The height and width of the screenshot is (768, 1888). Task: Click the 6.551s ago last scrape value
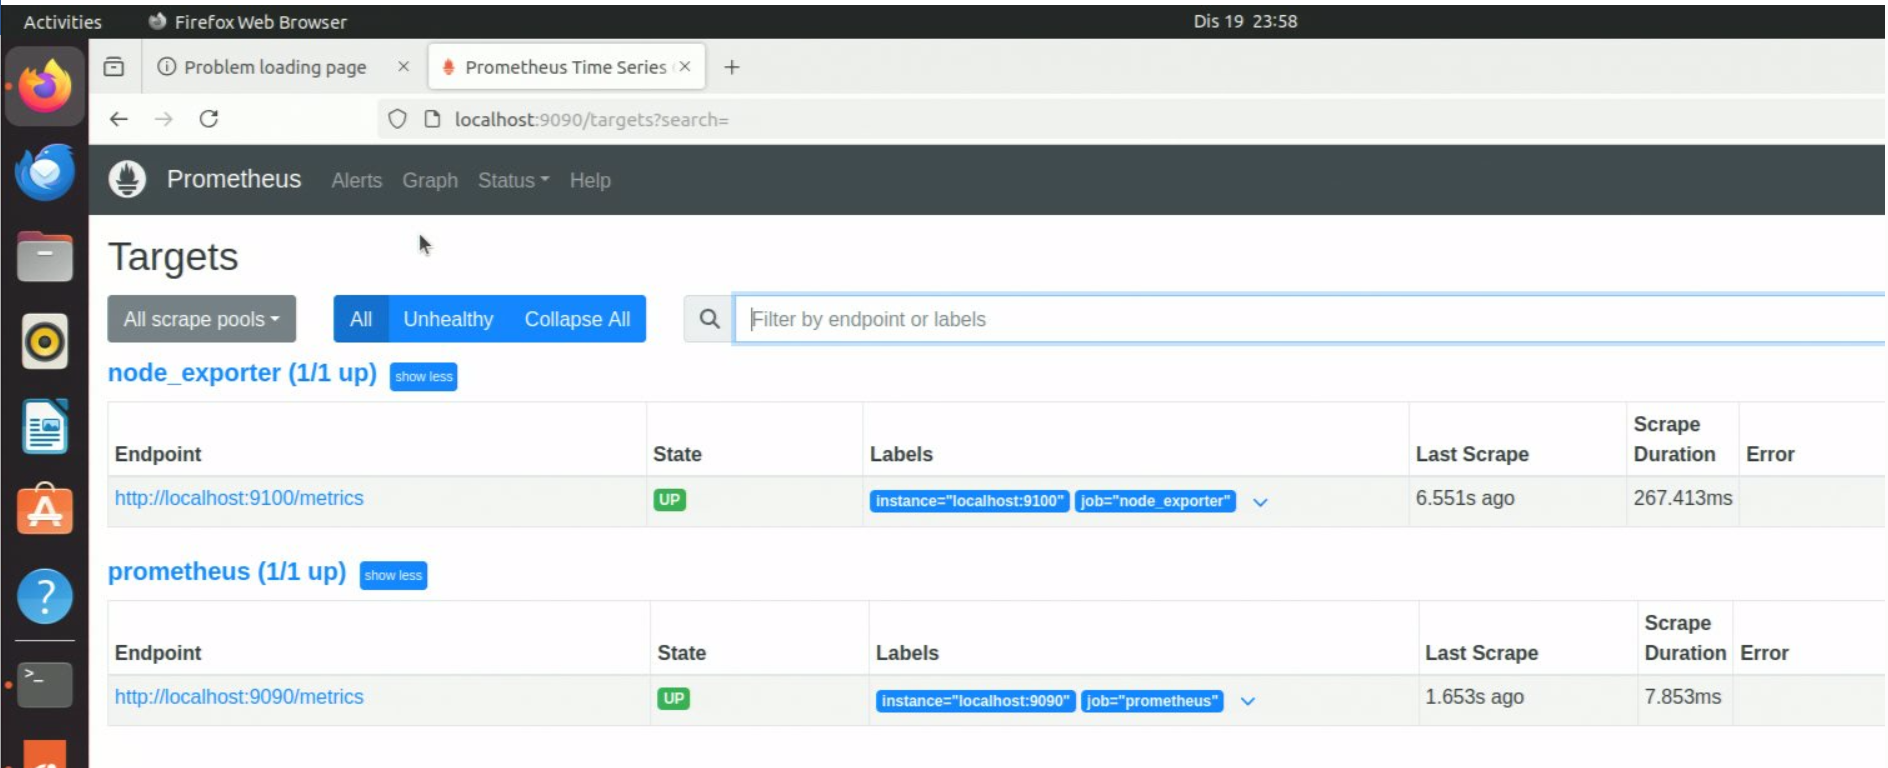pos(1465,498)
